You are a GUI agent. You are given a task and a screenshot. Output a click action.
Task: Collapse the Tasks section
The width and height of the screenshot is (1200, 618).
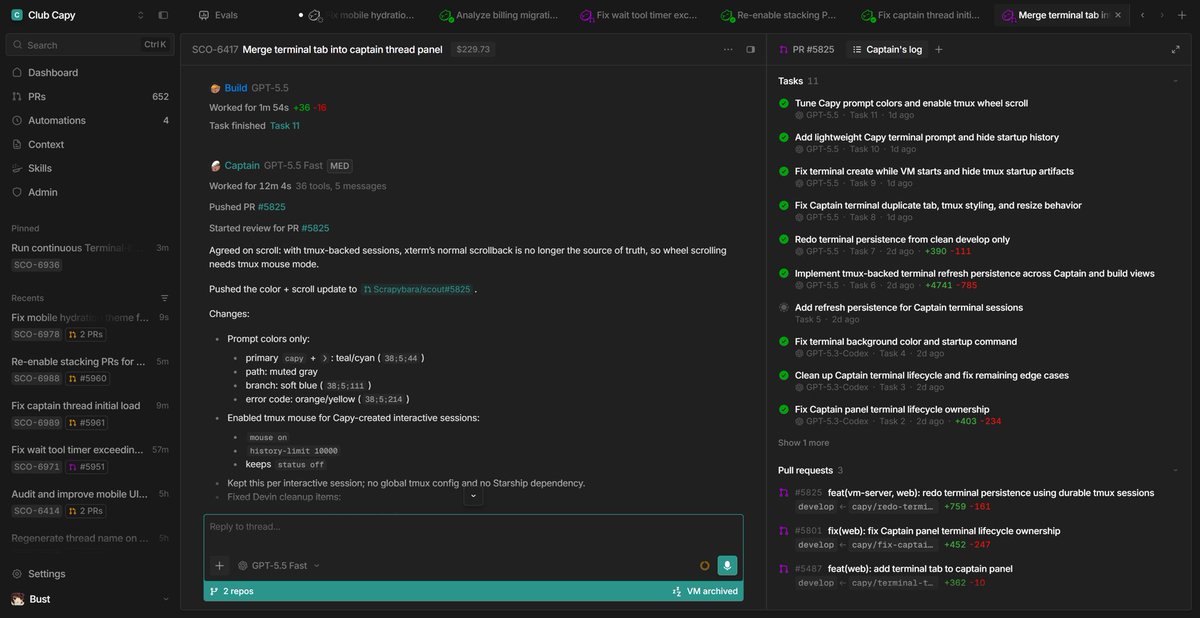[x=1175, y=81]
